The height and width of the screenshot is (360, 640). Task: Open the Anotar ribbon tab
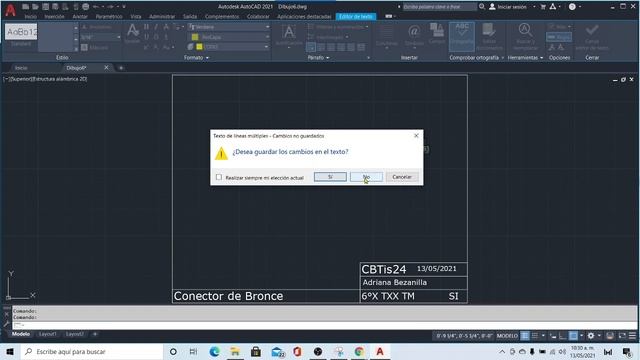(80, 17)
